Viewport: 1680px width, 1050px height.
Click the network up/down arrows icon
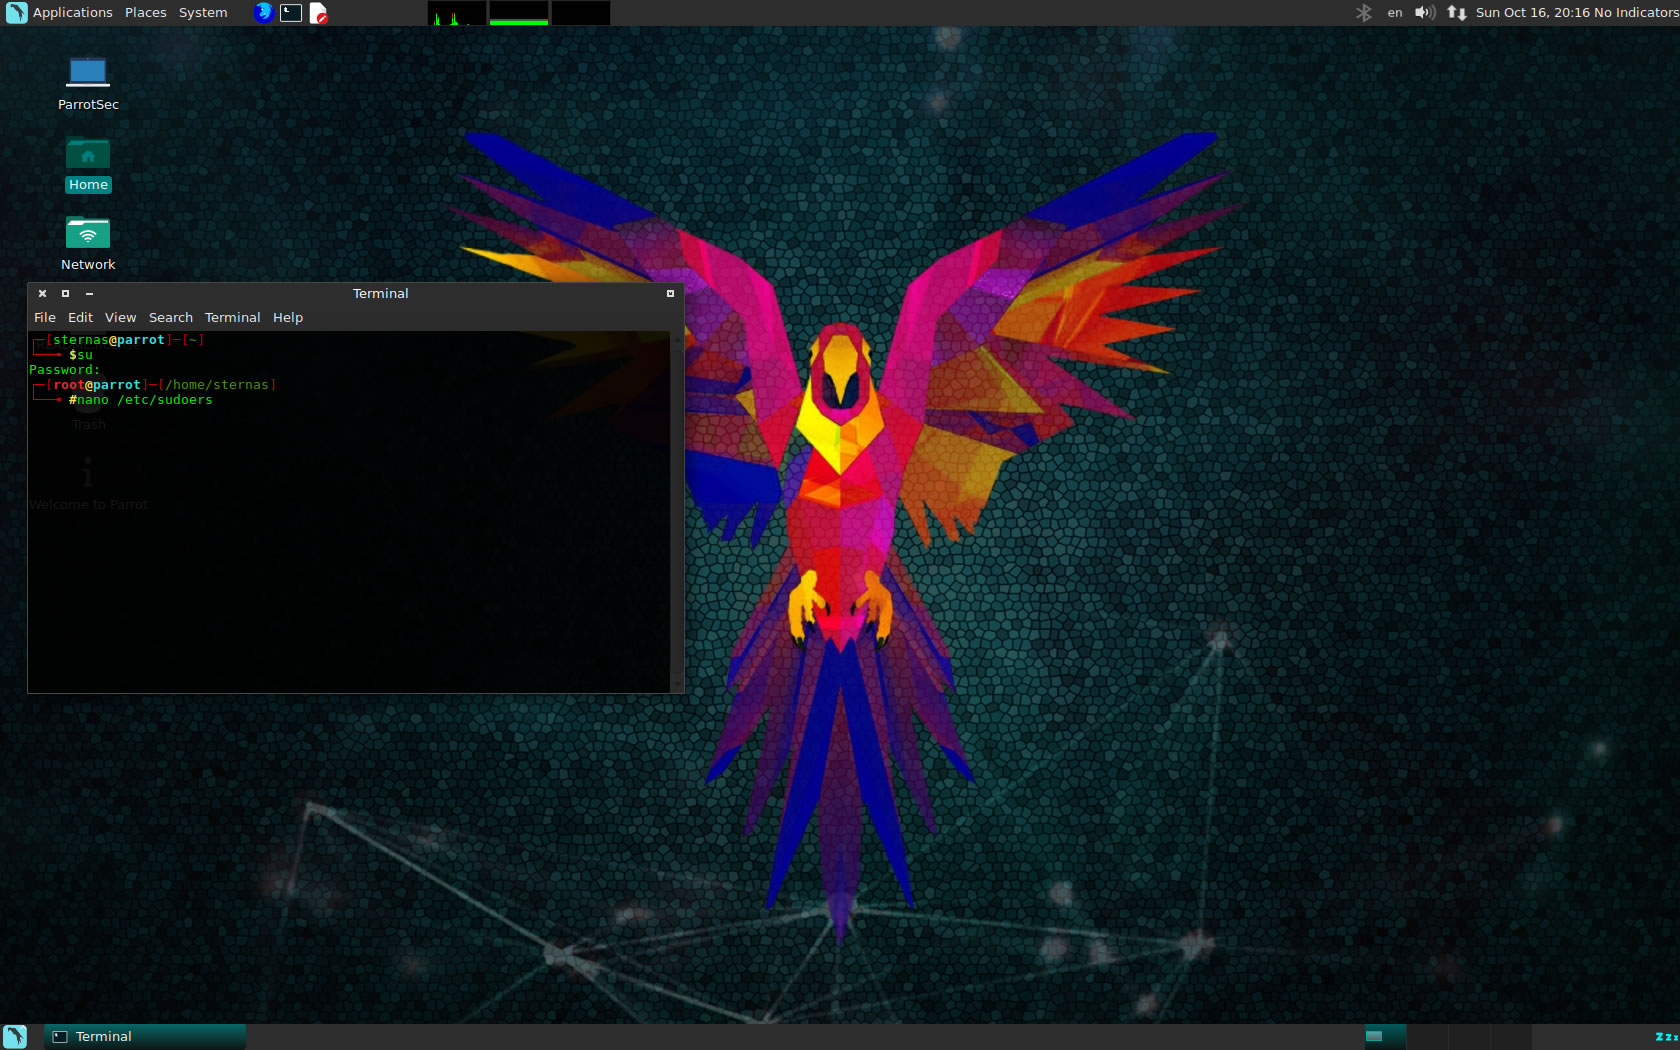[1457, 12]
